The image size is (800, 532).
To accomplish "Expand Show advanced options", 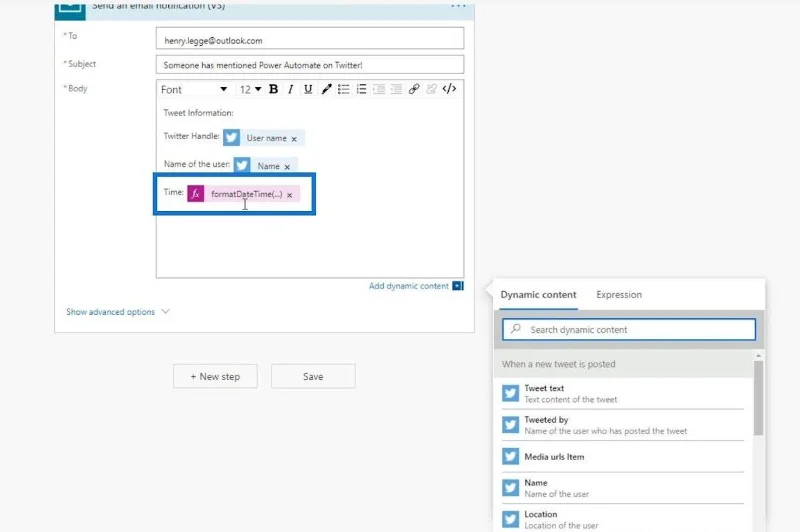I will (x=117, y=312).
